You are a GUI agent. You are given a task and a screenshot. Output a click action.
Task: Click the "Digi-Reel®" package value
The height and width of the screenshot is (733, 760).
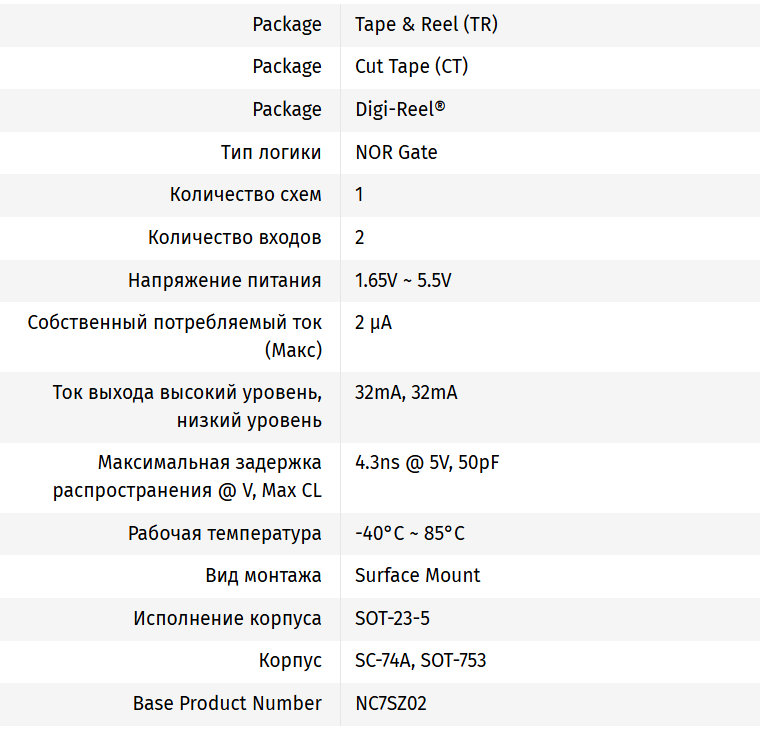400,109
